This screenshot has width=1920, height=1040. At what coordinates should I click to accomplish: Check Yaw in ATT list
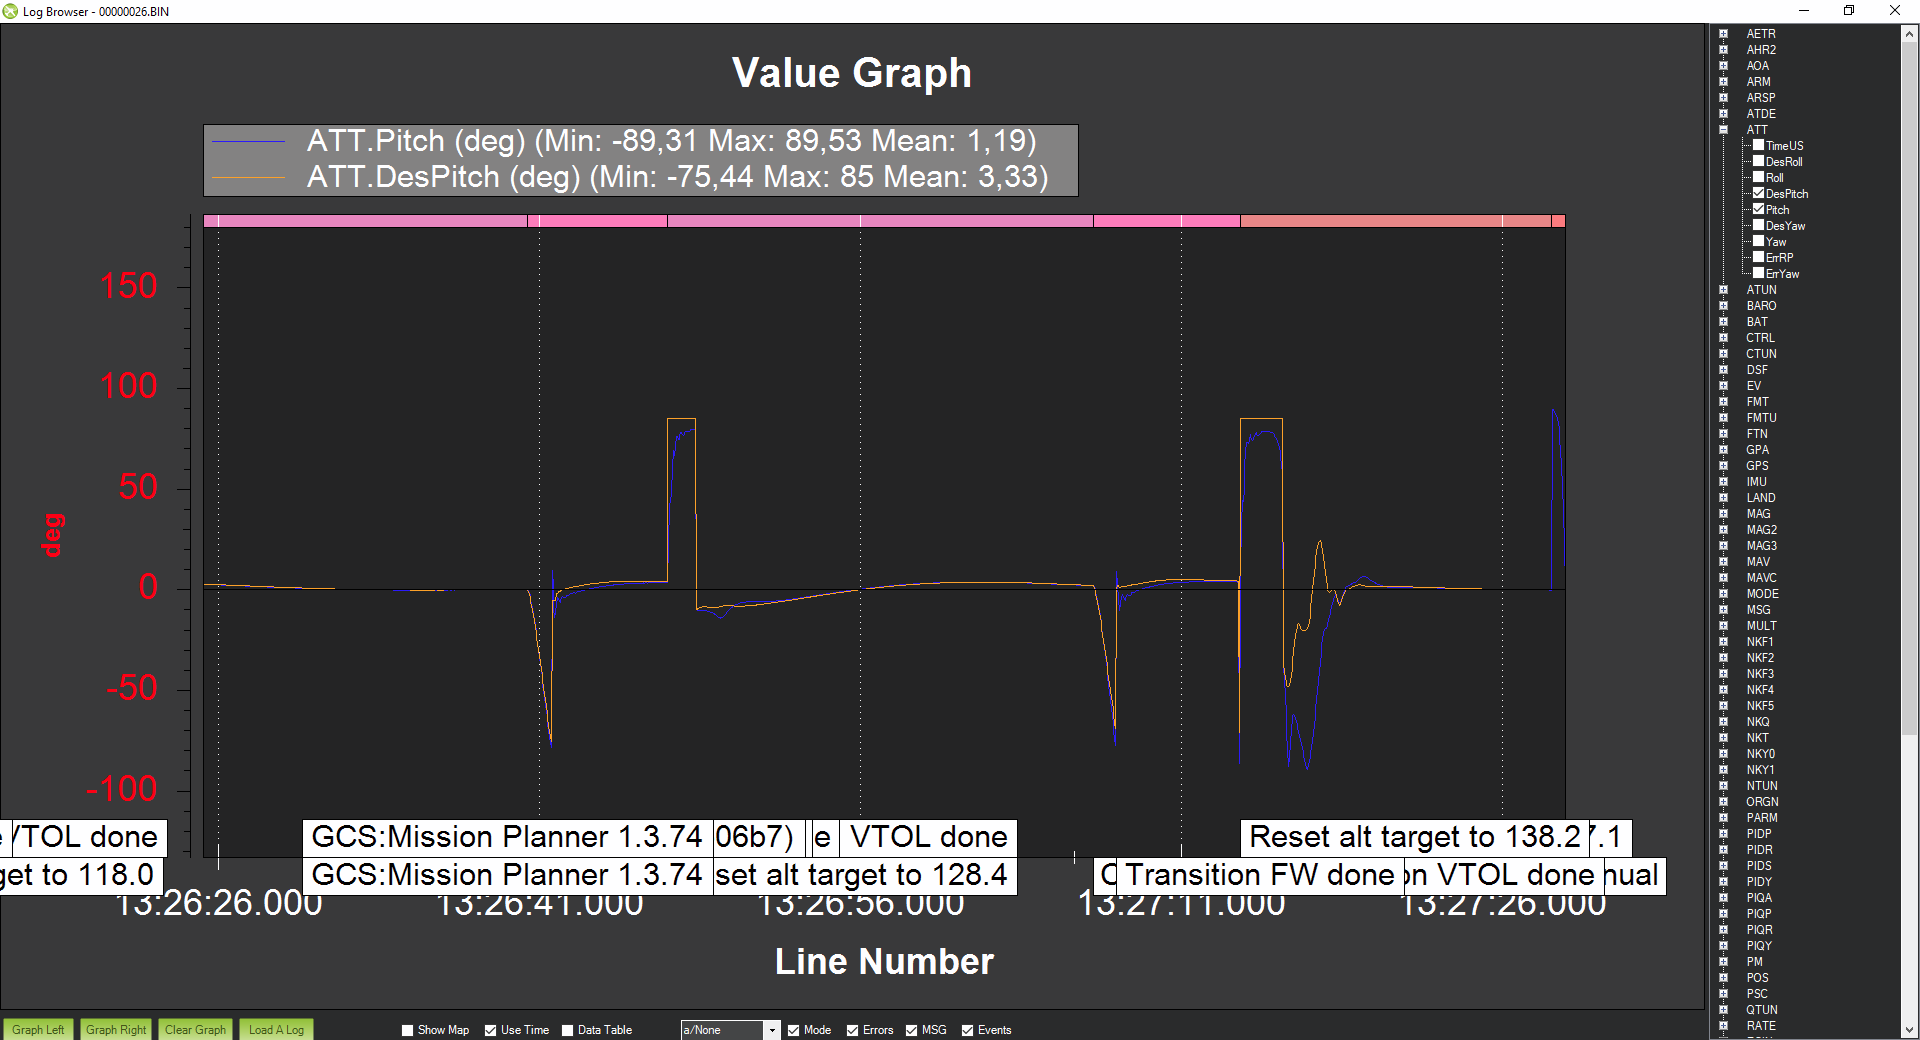(x=1759, y=241)
